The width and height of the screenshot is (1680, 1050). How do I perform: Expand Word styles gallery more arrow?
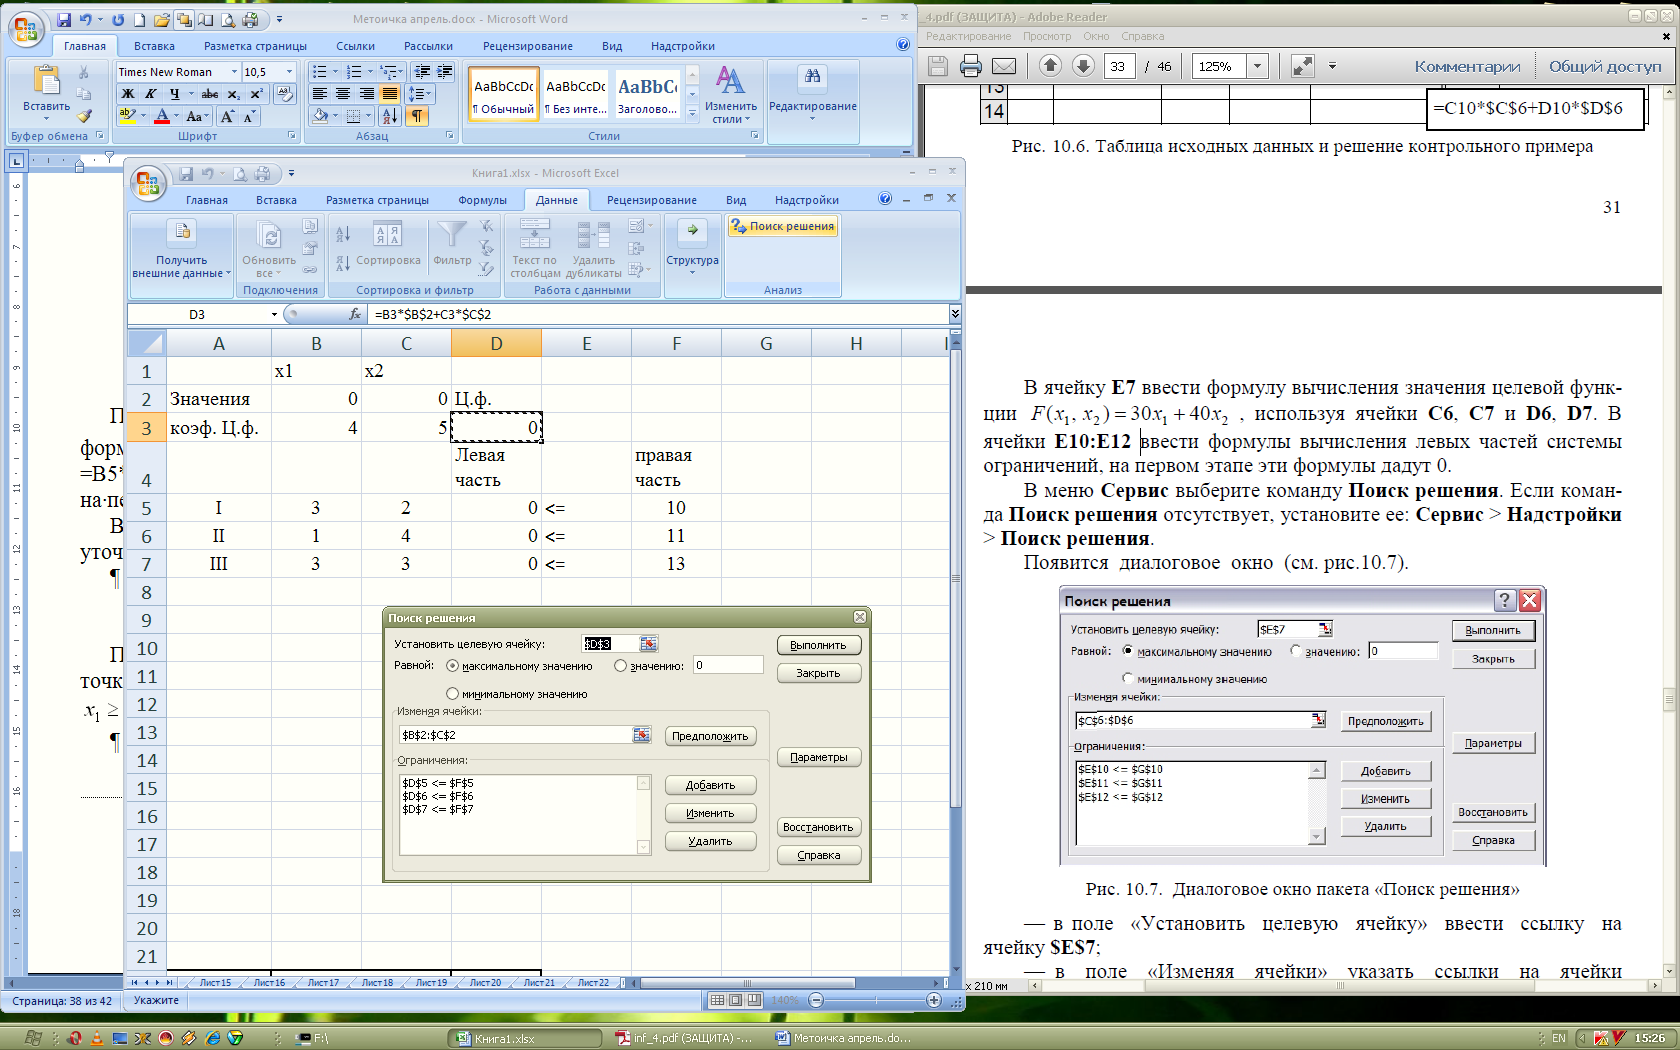click(x=693, y=114)
